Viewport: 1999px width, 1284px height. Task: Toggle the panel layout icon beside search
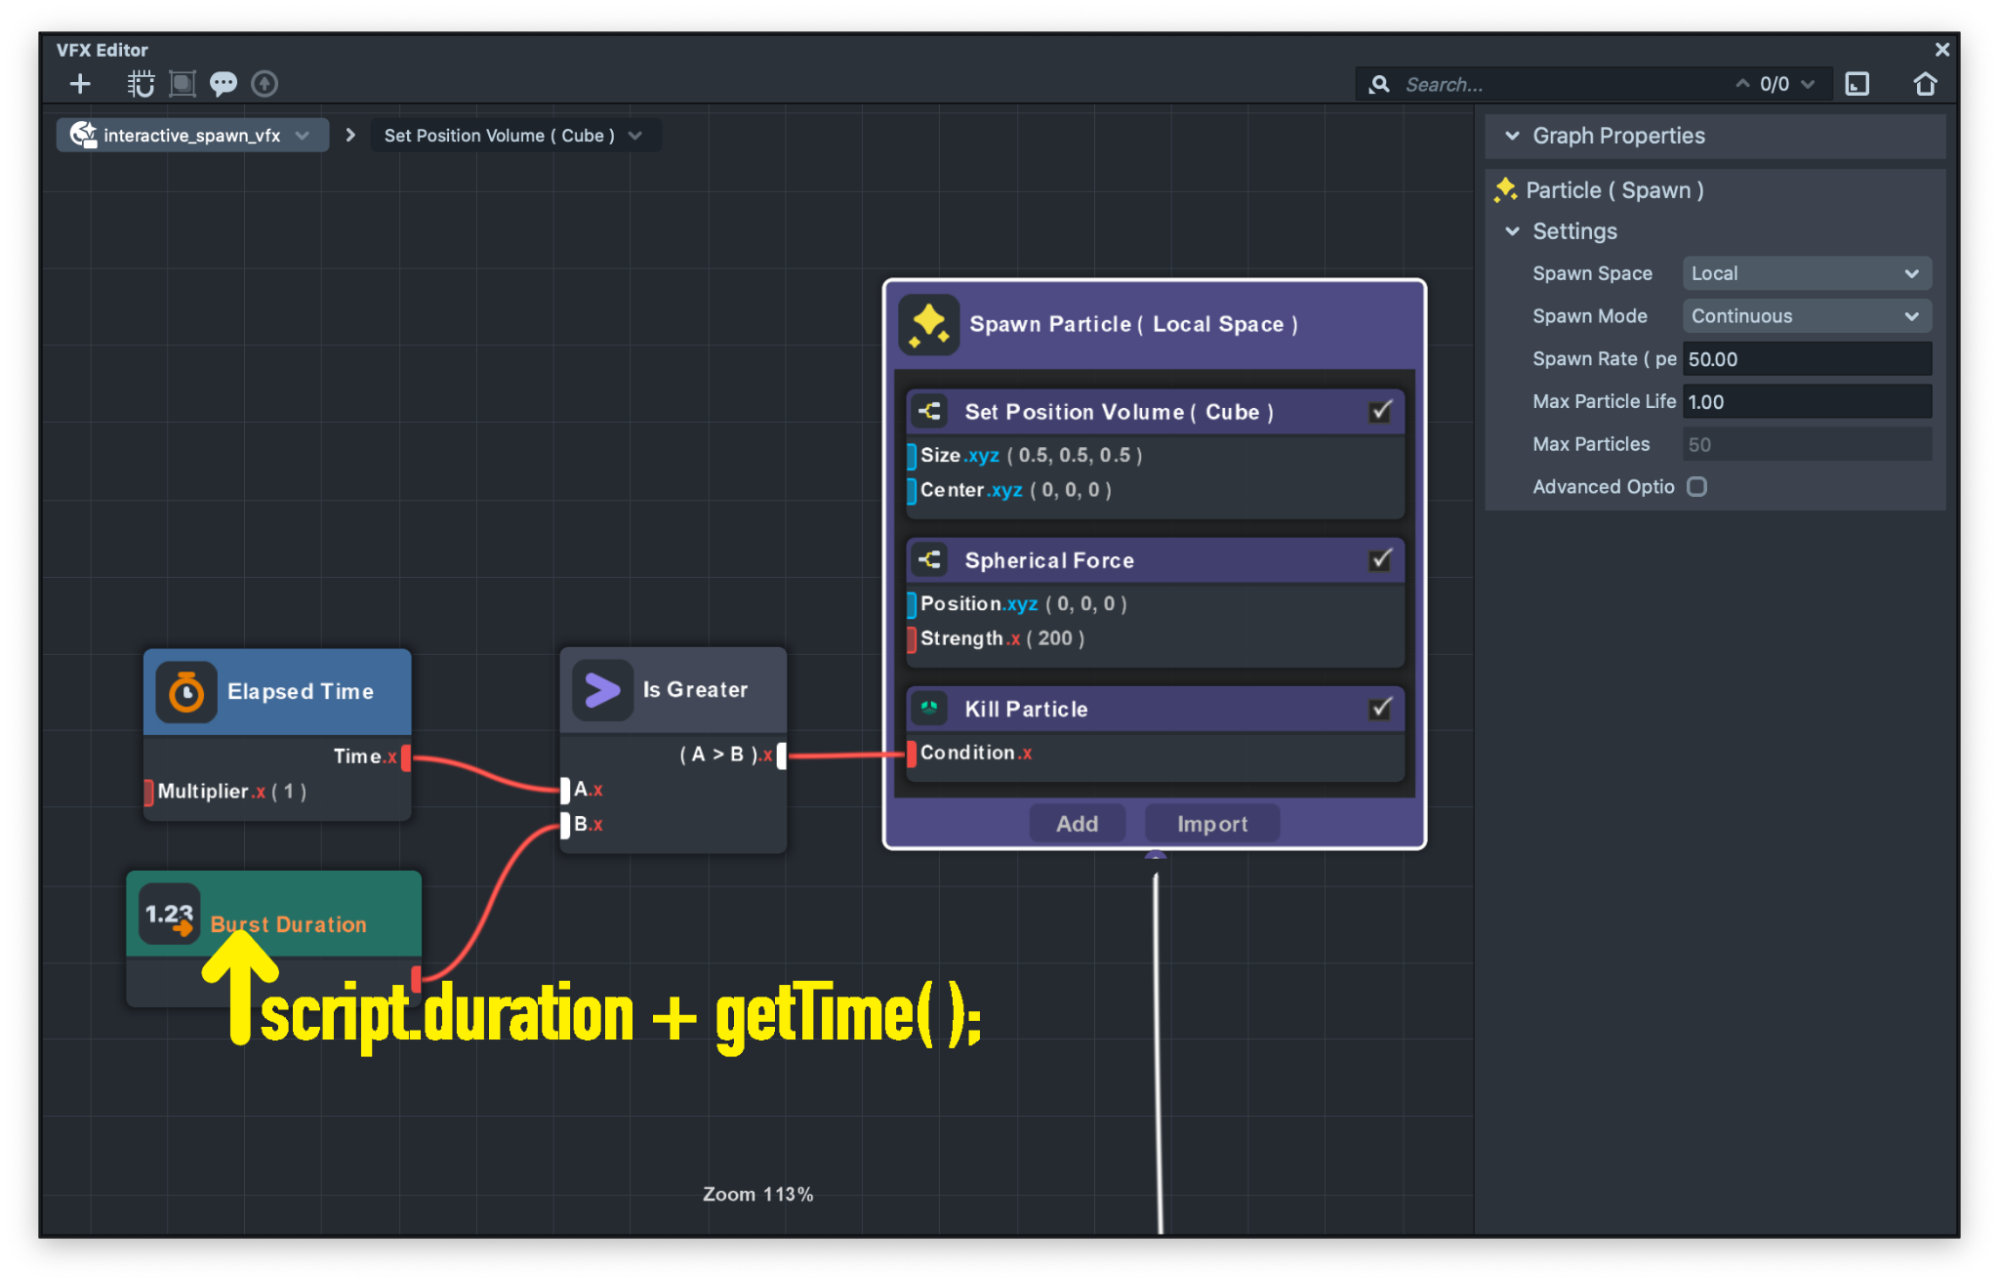(1857, 84)
